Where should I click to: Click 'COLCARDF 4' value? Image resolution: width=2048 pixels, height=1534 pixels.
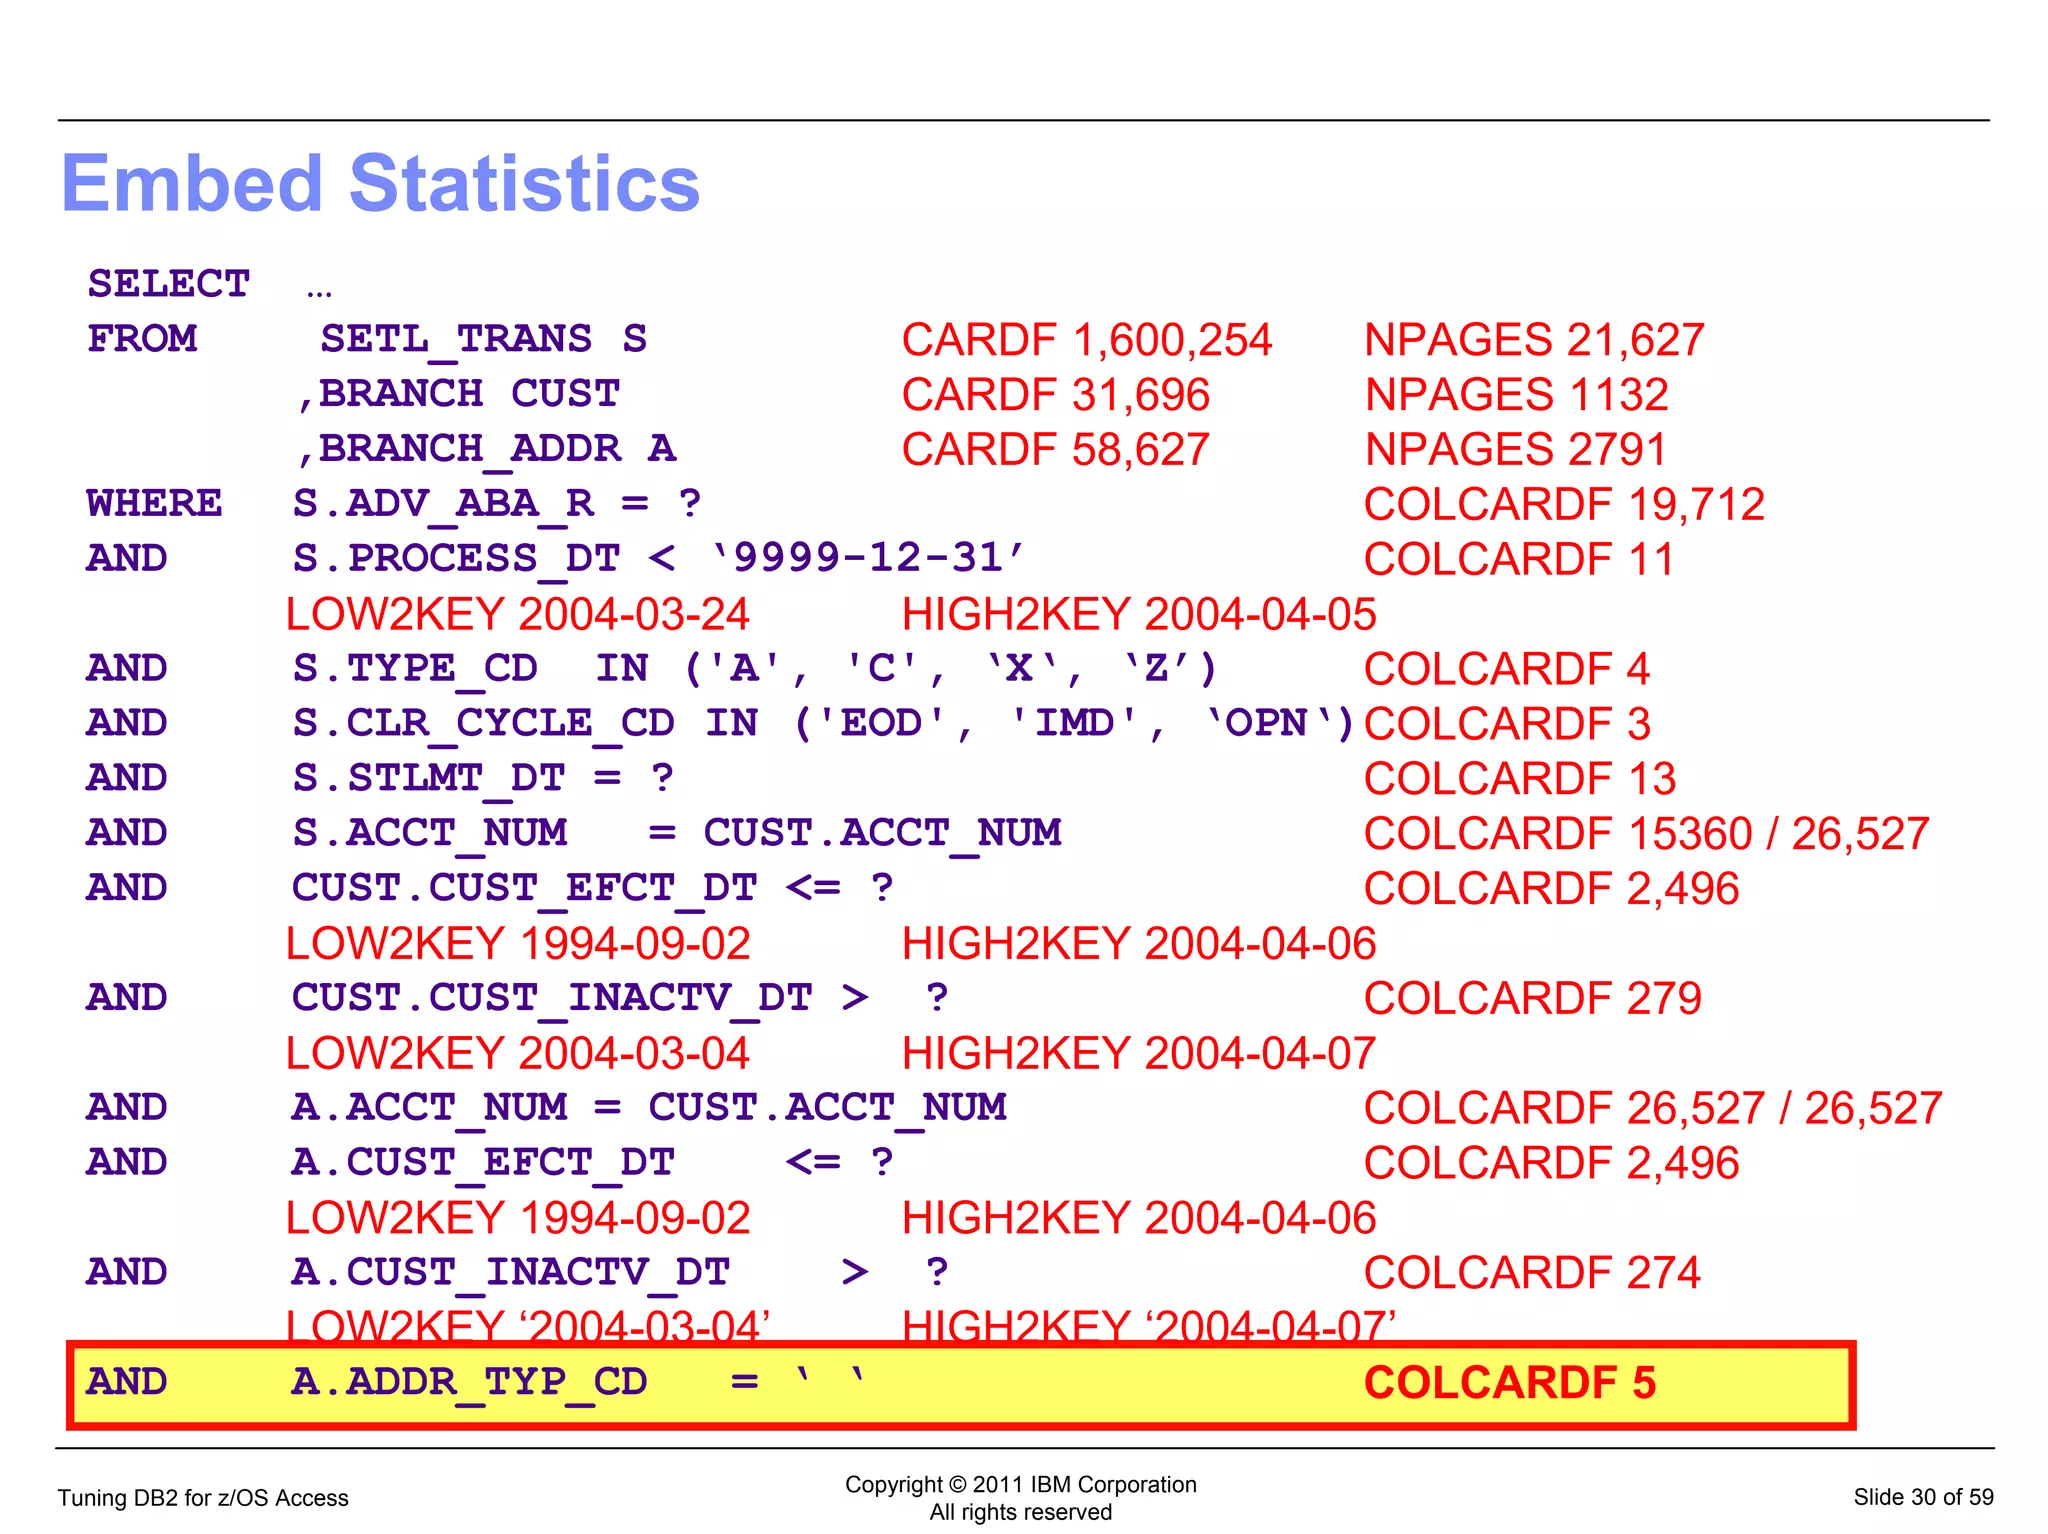pyautogui.click(x=1506, y=669)
